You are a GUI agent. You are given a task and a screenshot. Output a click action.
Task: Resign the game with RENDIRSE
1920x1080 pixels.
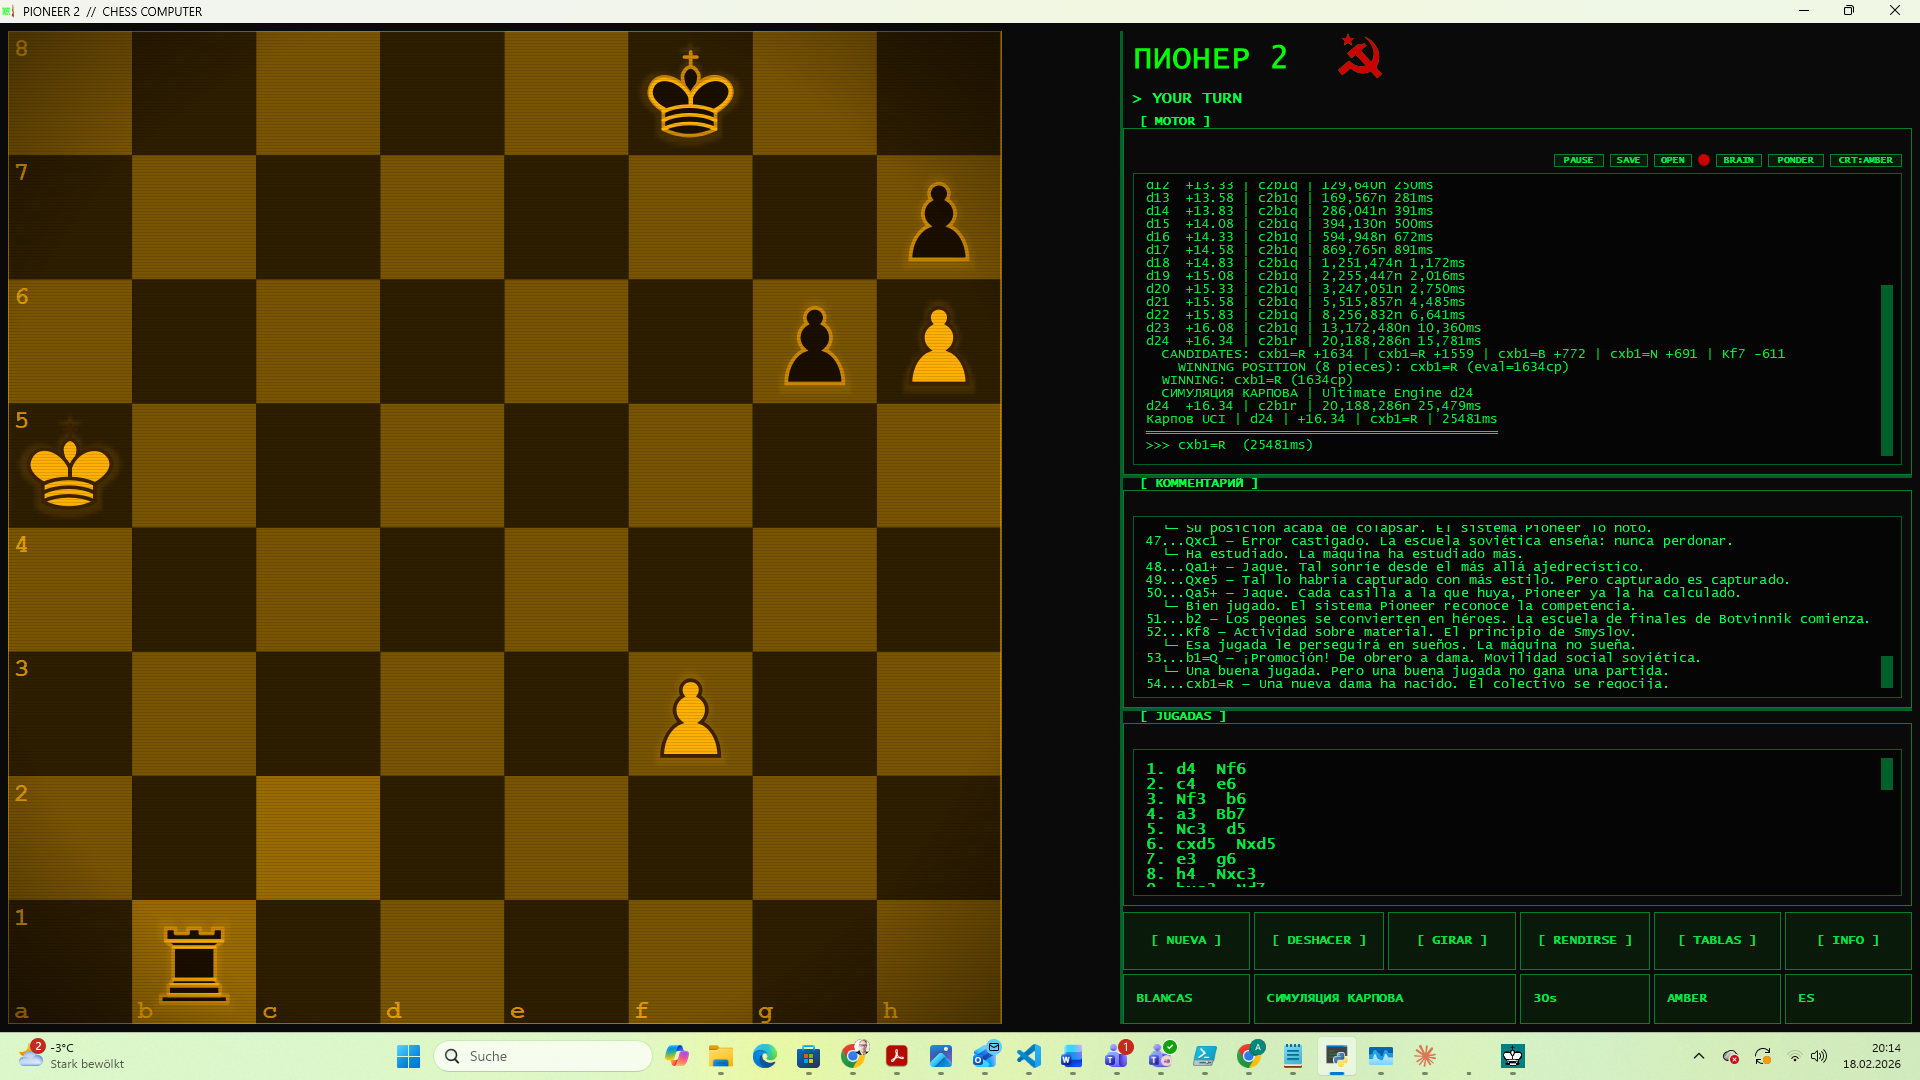(1585, 940)
